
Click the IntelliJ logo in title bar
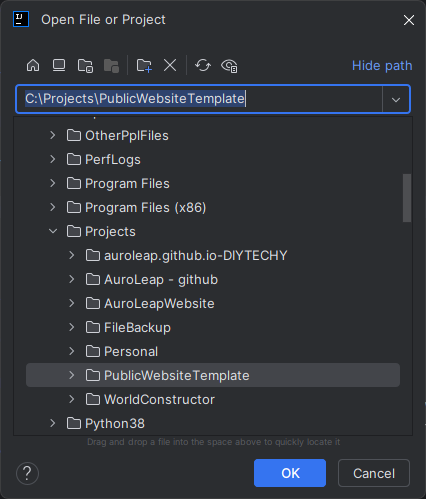click(21, 19)
